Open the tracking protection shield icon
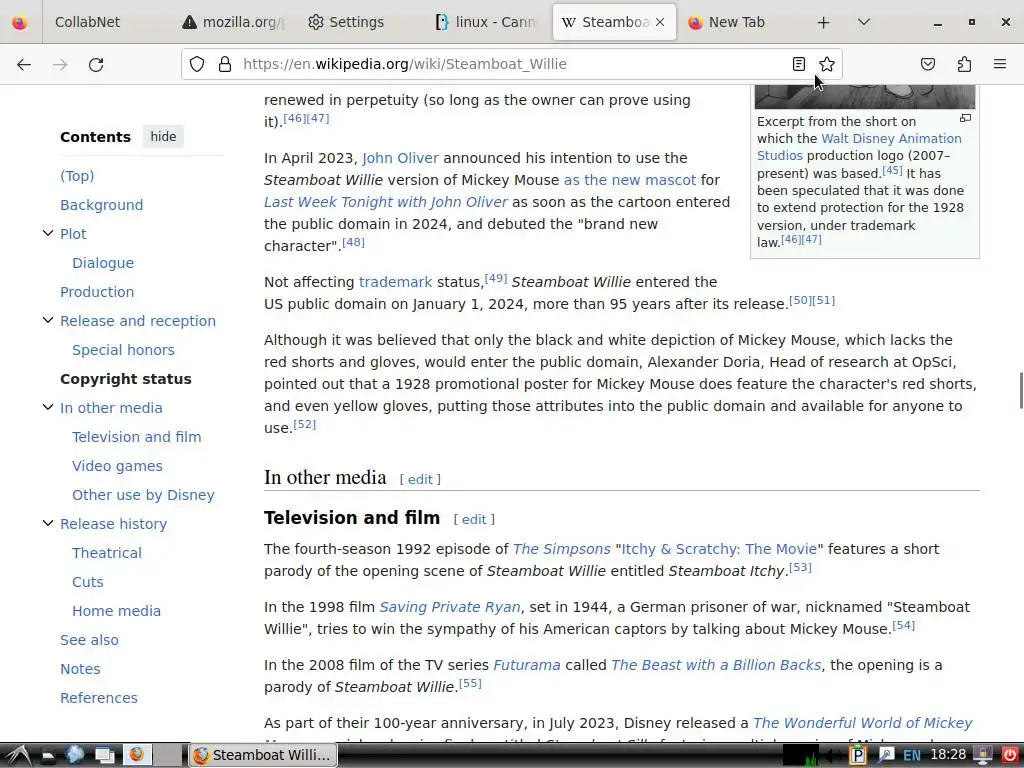Image resolution: width=1024 pixels, height=768 pixels. tap(197, 64)
